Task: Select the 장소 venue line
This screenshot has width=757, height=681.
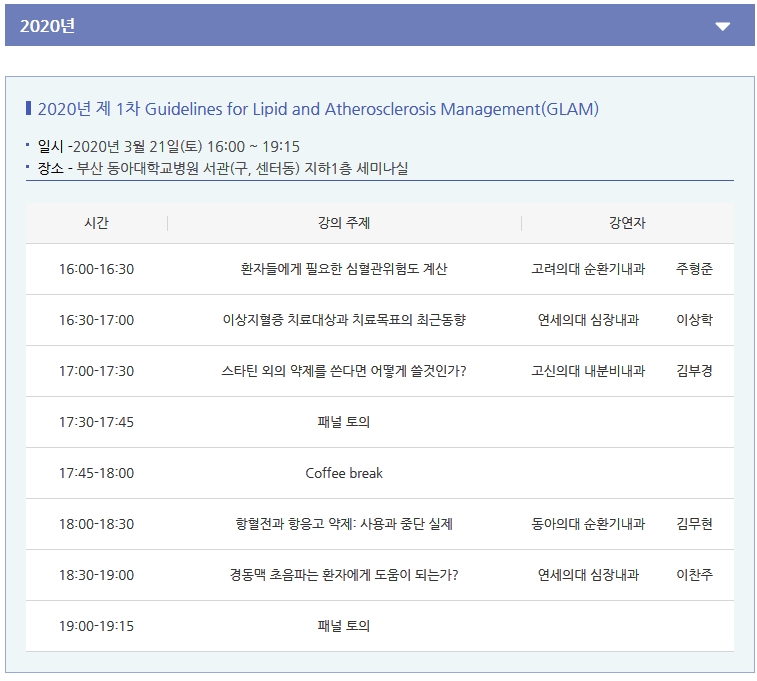Action: (223, 168)
